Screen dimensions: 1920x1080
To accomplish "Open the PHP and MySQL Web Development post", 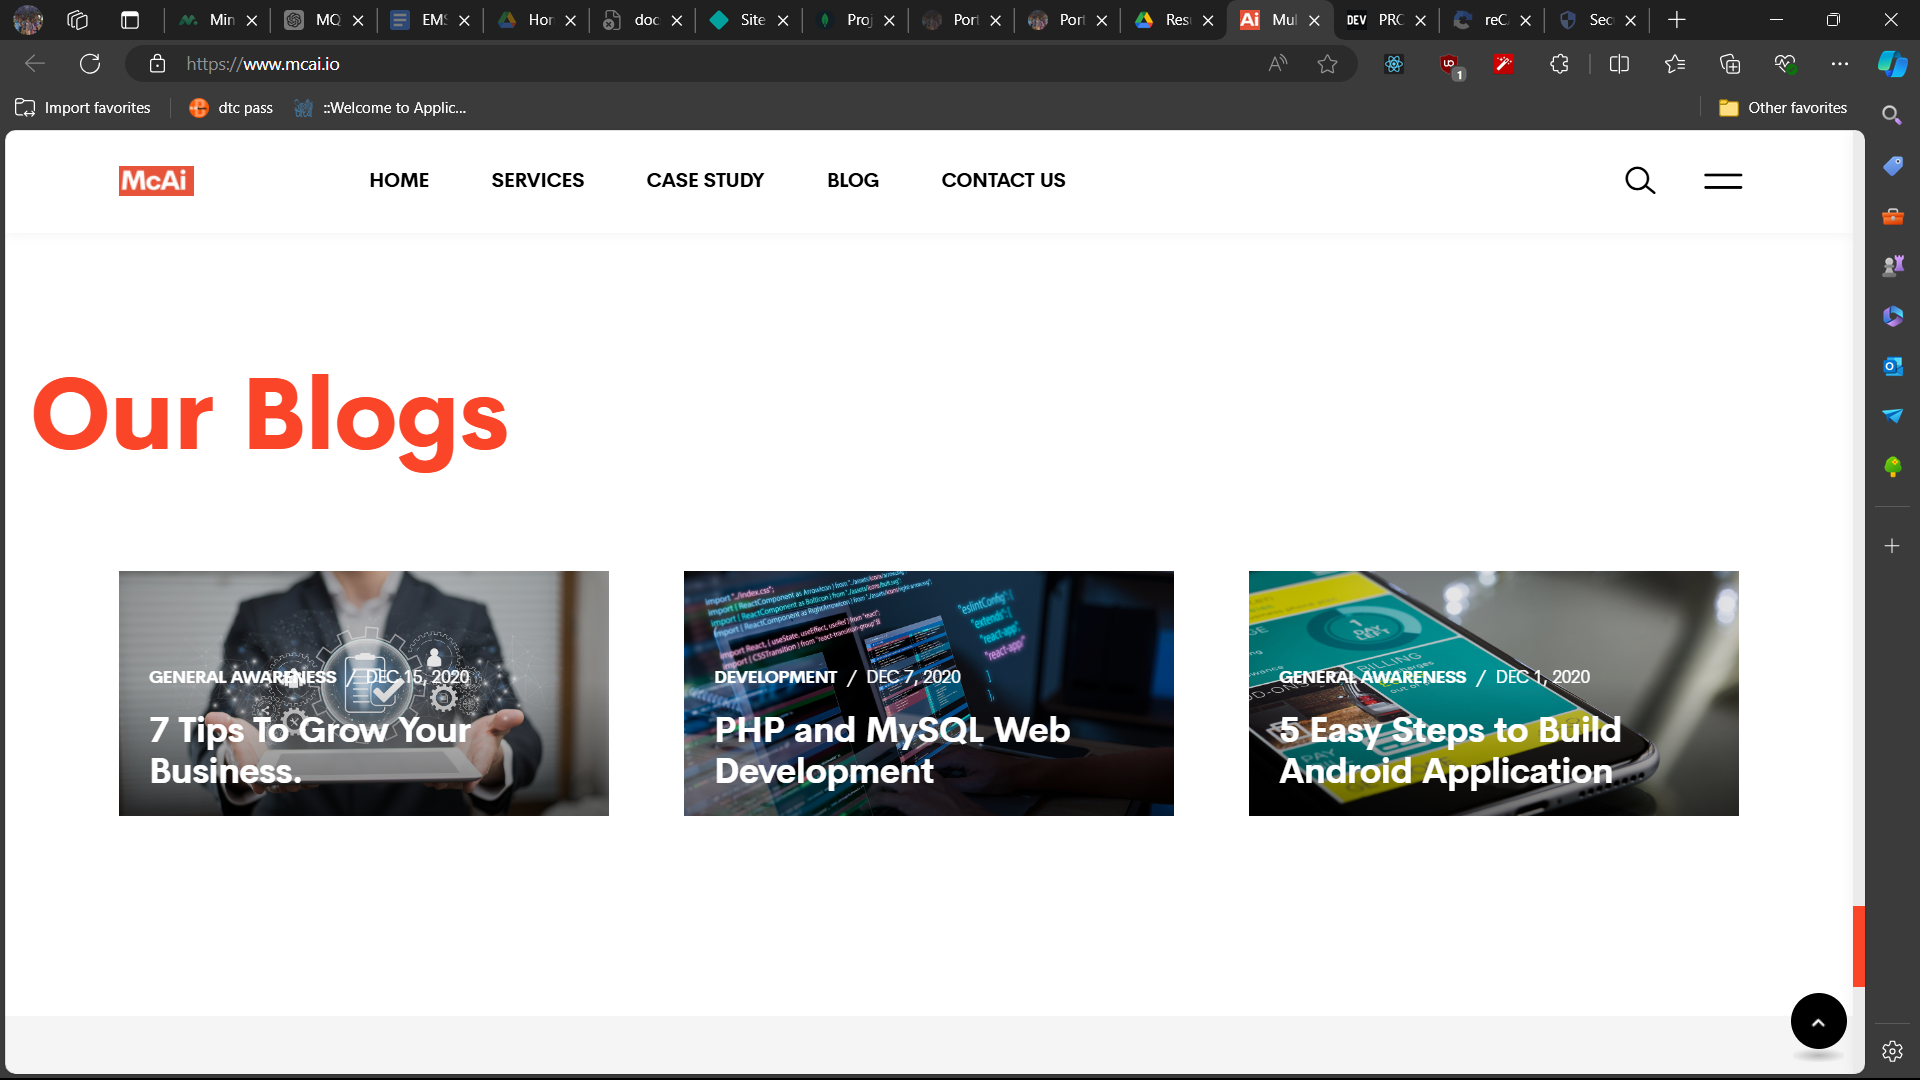I will coord(892,750).
